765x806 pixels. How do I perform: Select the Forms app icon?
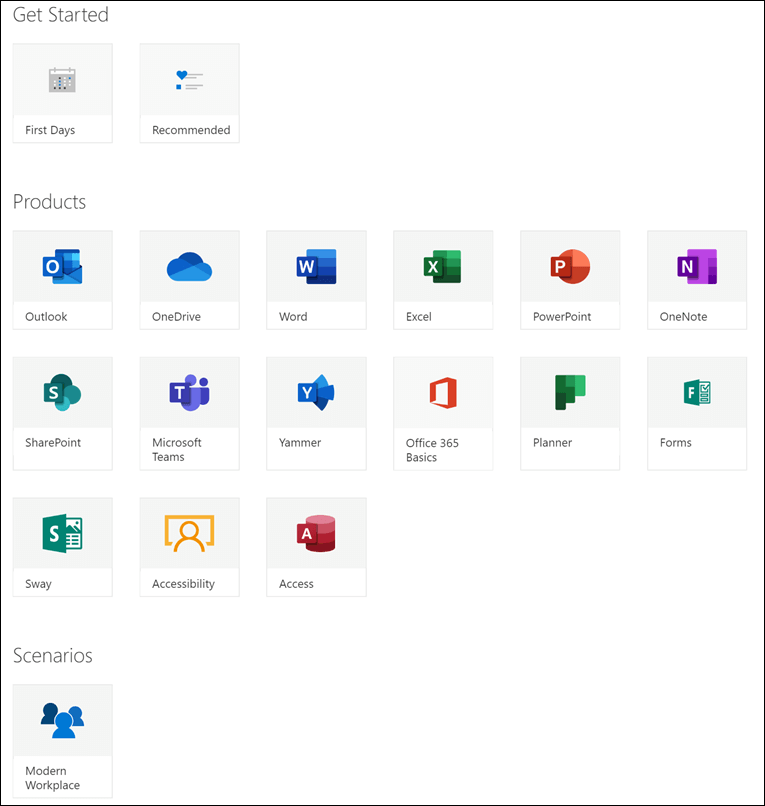click(x=697, y=393)
